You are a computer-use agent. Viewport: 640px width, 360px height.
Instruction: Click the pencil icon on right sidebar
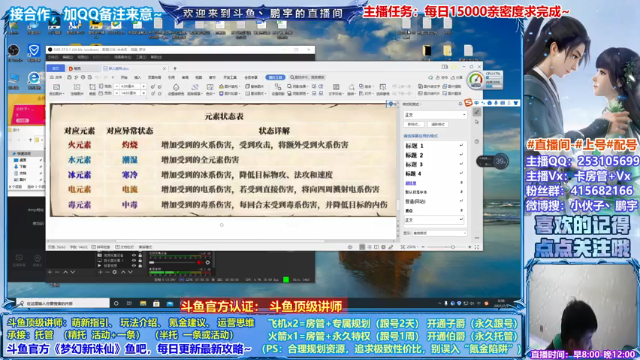click(x=477, y=111)
